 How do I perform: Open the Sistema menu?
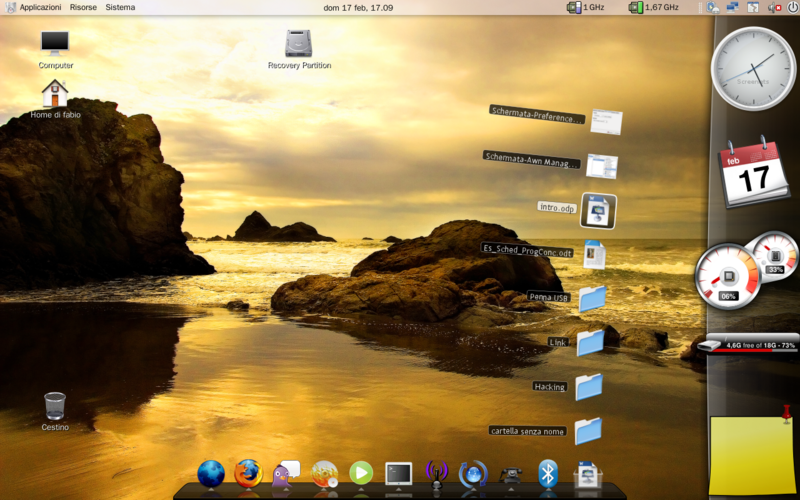click(120, 7)
